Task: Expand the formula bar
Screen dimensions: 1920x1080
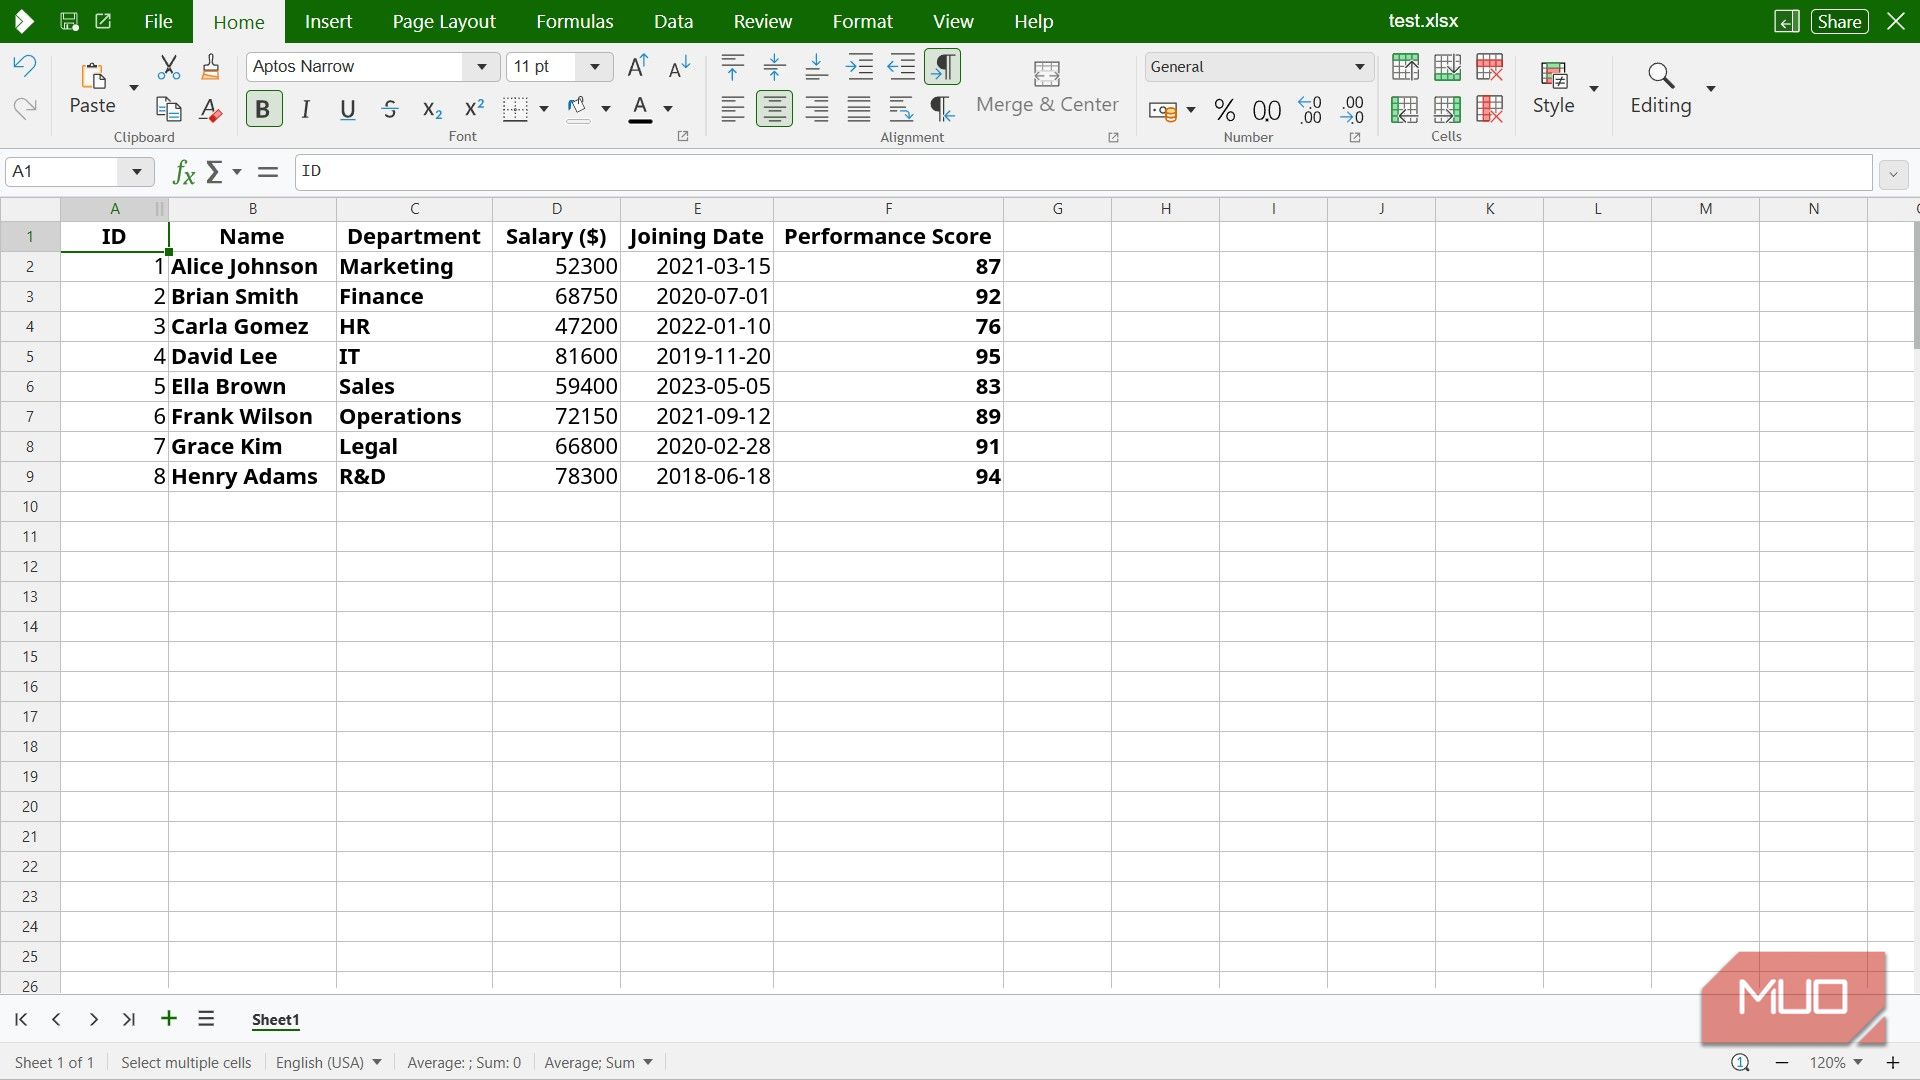Action: (1893, 174)
